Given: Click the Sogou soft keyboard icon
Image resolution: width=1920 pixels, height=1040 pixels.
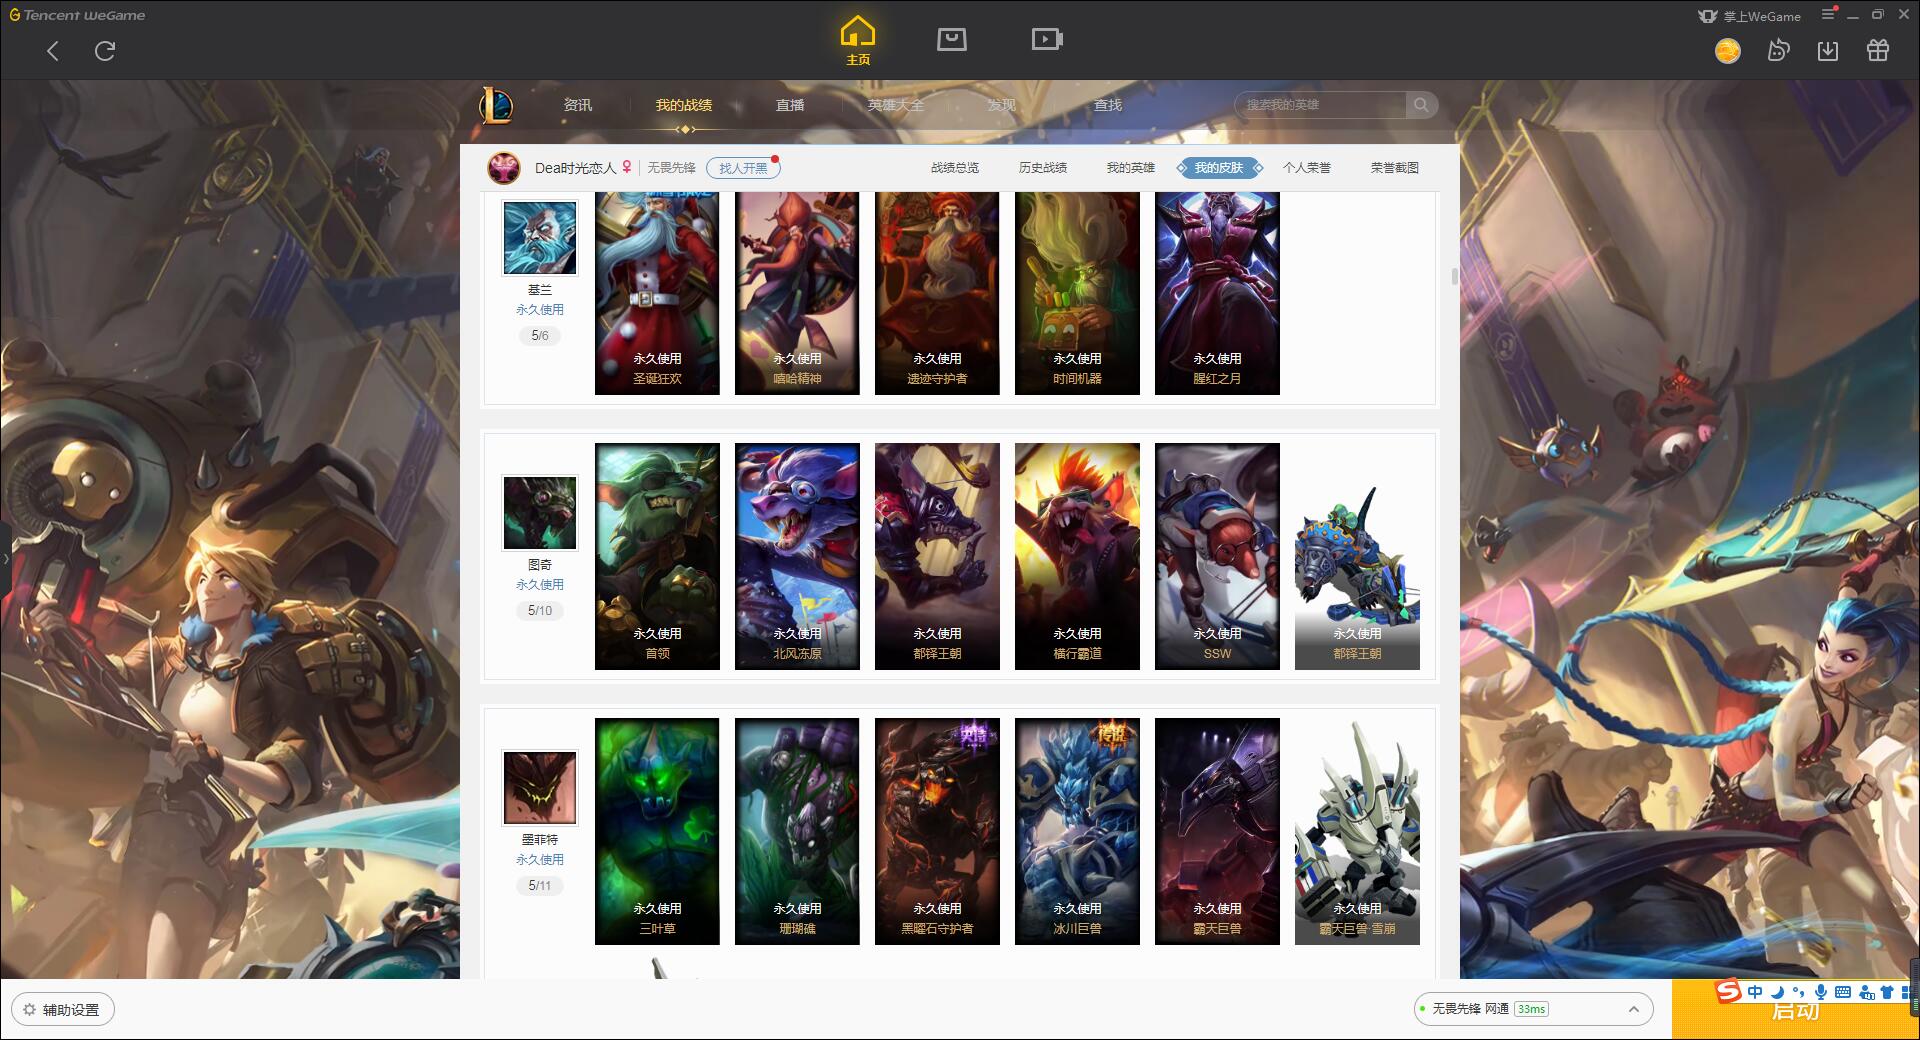Looking at the screenshot, I should pyautogui.click(x=1843, y=992).
